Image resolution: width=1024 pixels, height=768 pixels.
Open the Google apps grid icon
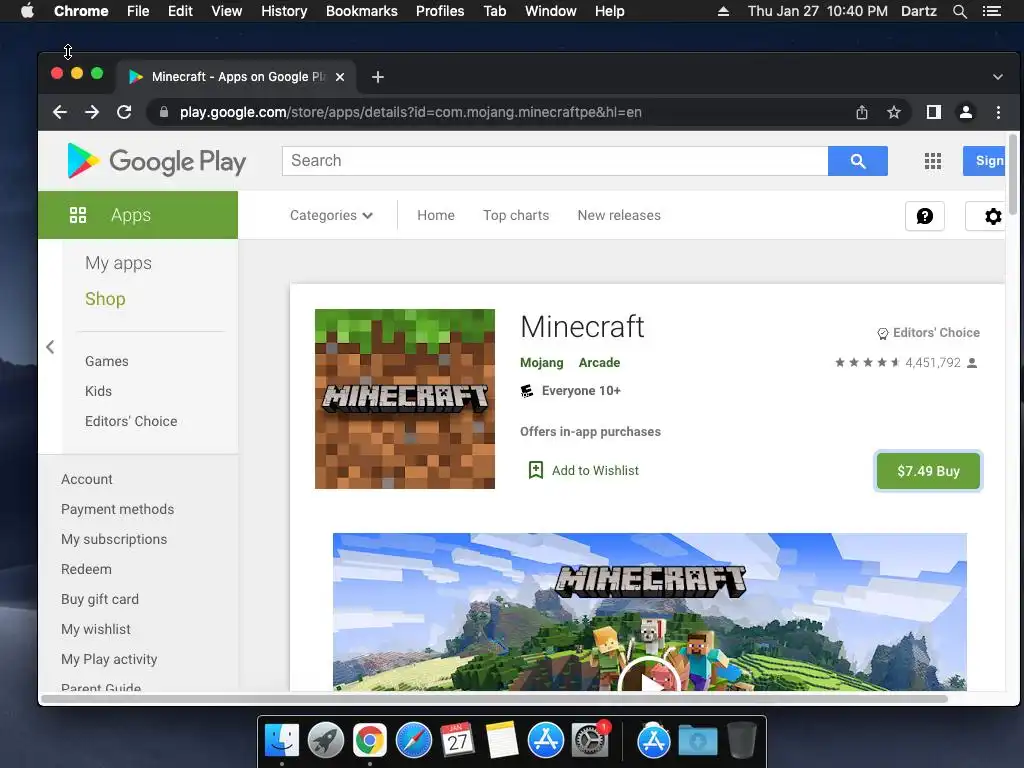coord(933,161)
